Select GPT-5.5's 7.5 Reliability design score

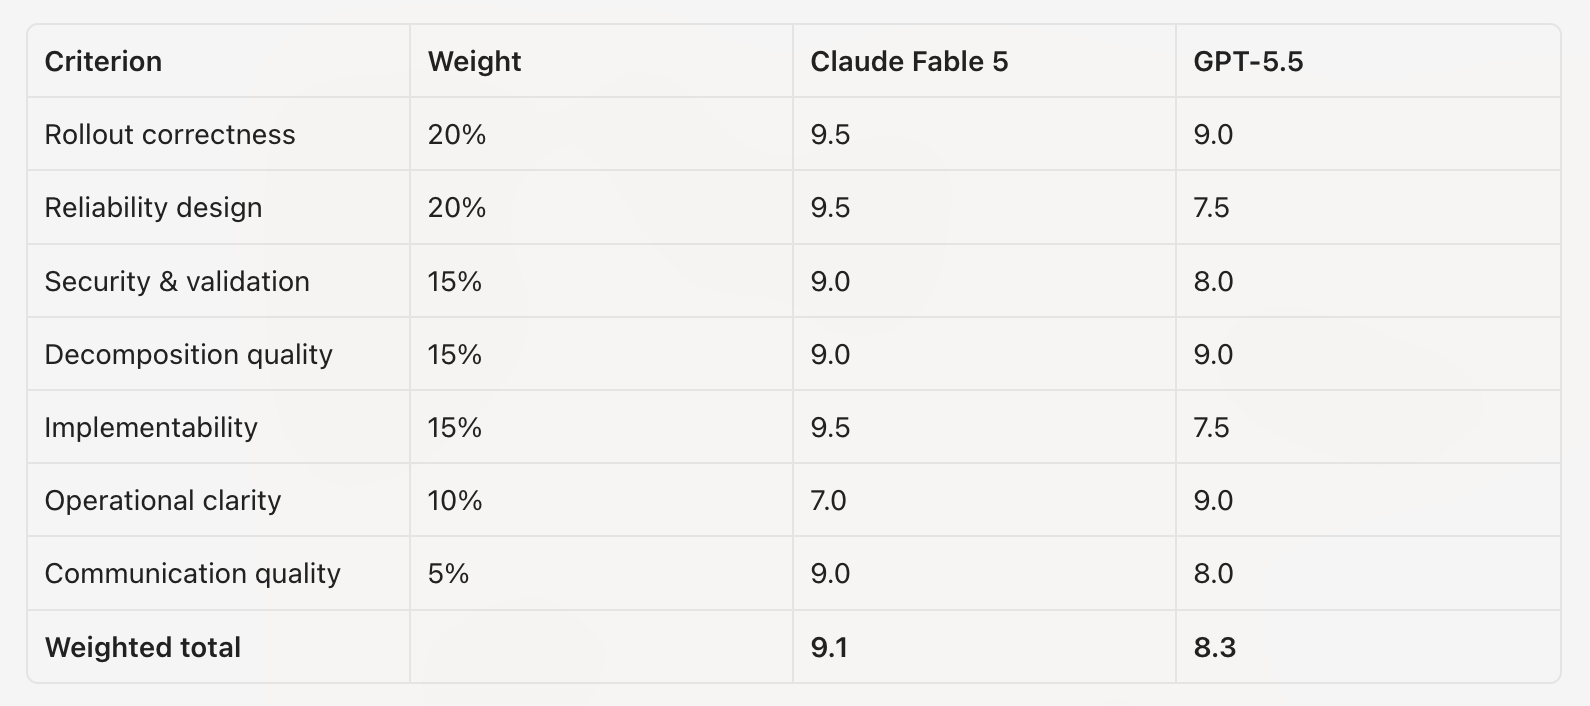(x=1211, y=207)
